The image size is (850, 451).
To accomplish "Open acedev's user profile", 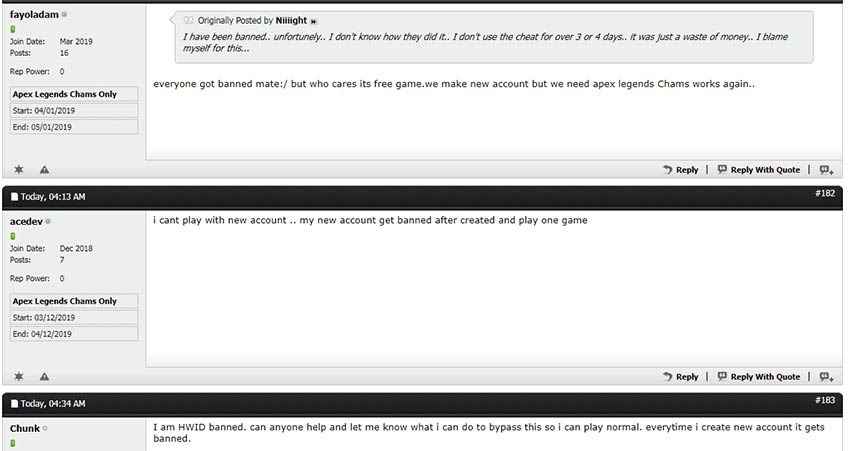I will [26, 221].
